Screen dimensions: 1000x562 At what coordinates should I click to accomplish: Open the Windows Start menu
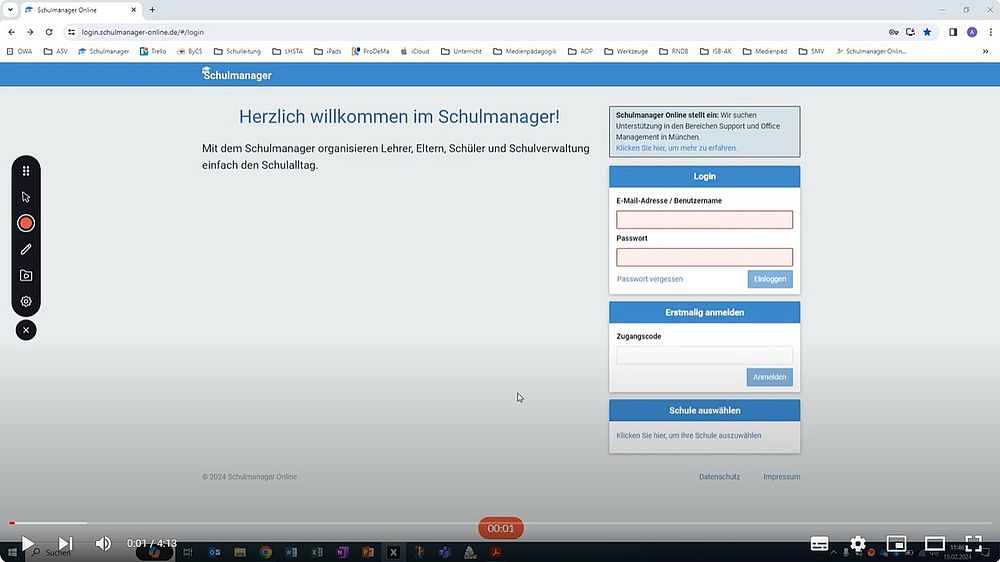[x=11, y=552]
